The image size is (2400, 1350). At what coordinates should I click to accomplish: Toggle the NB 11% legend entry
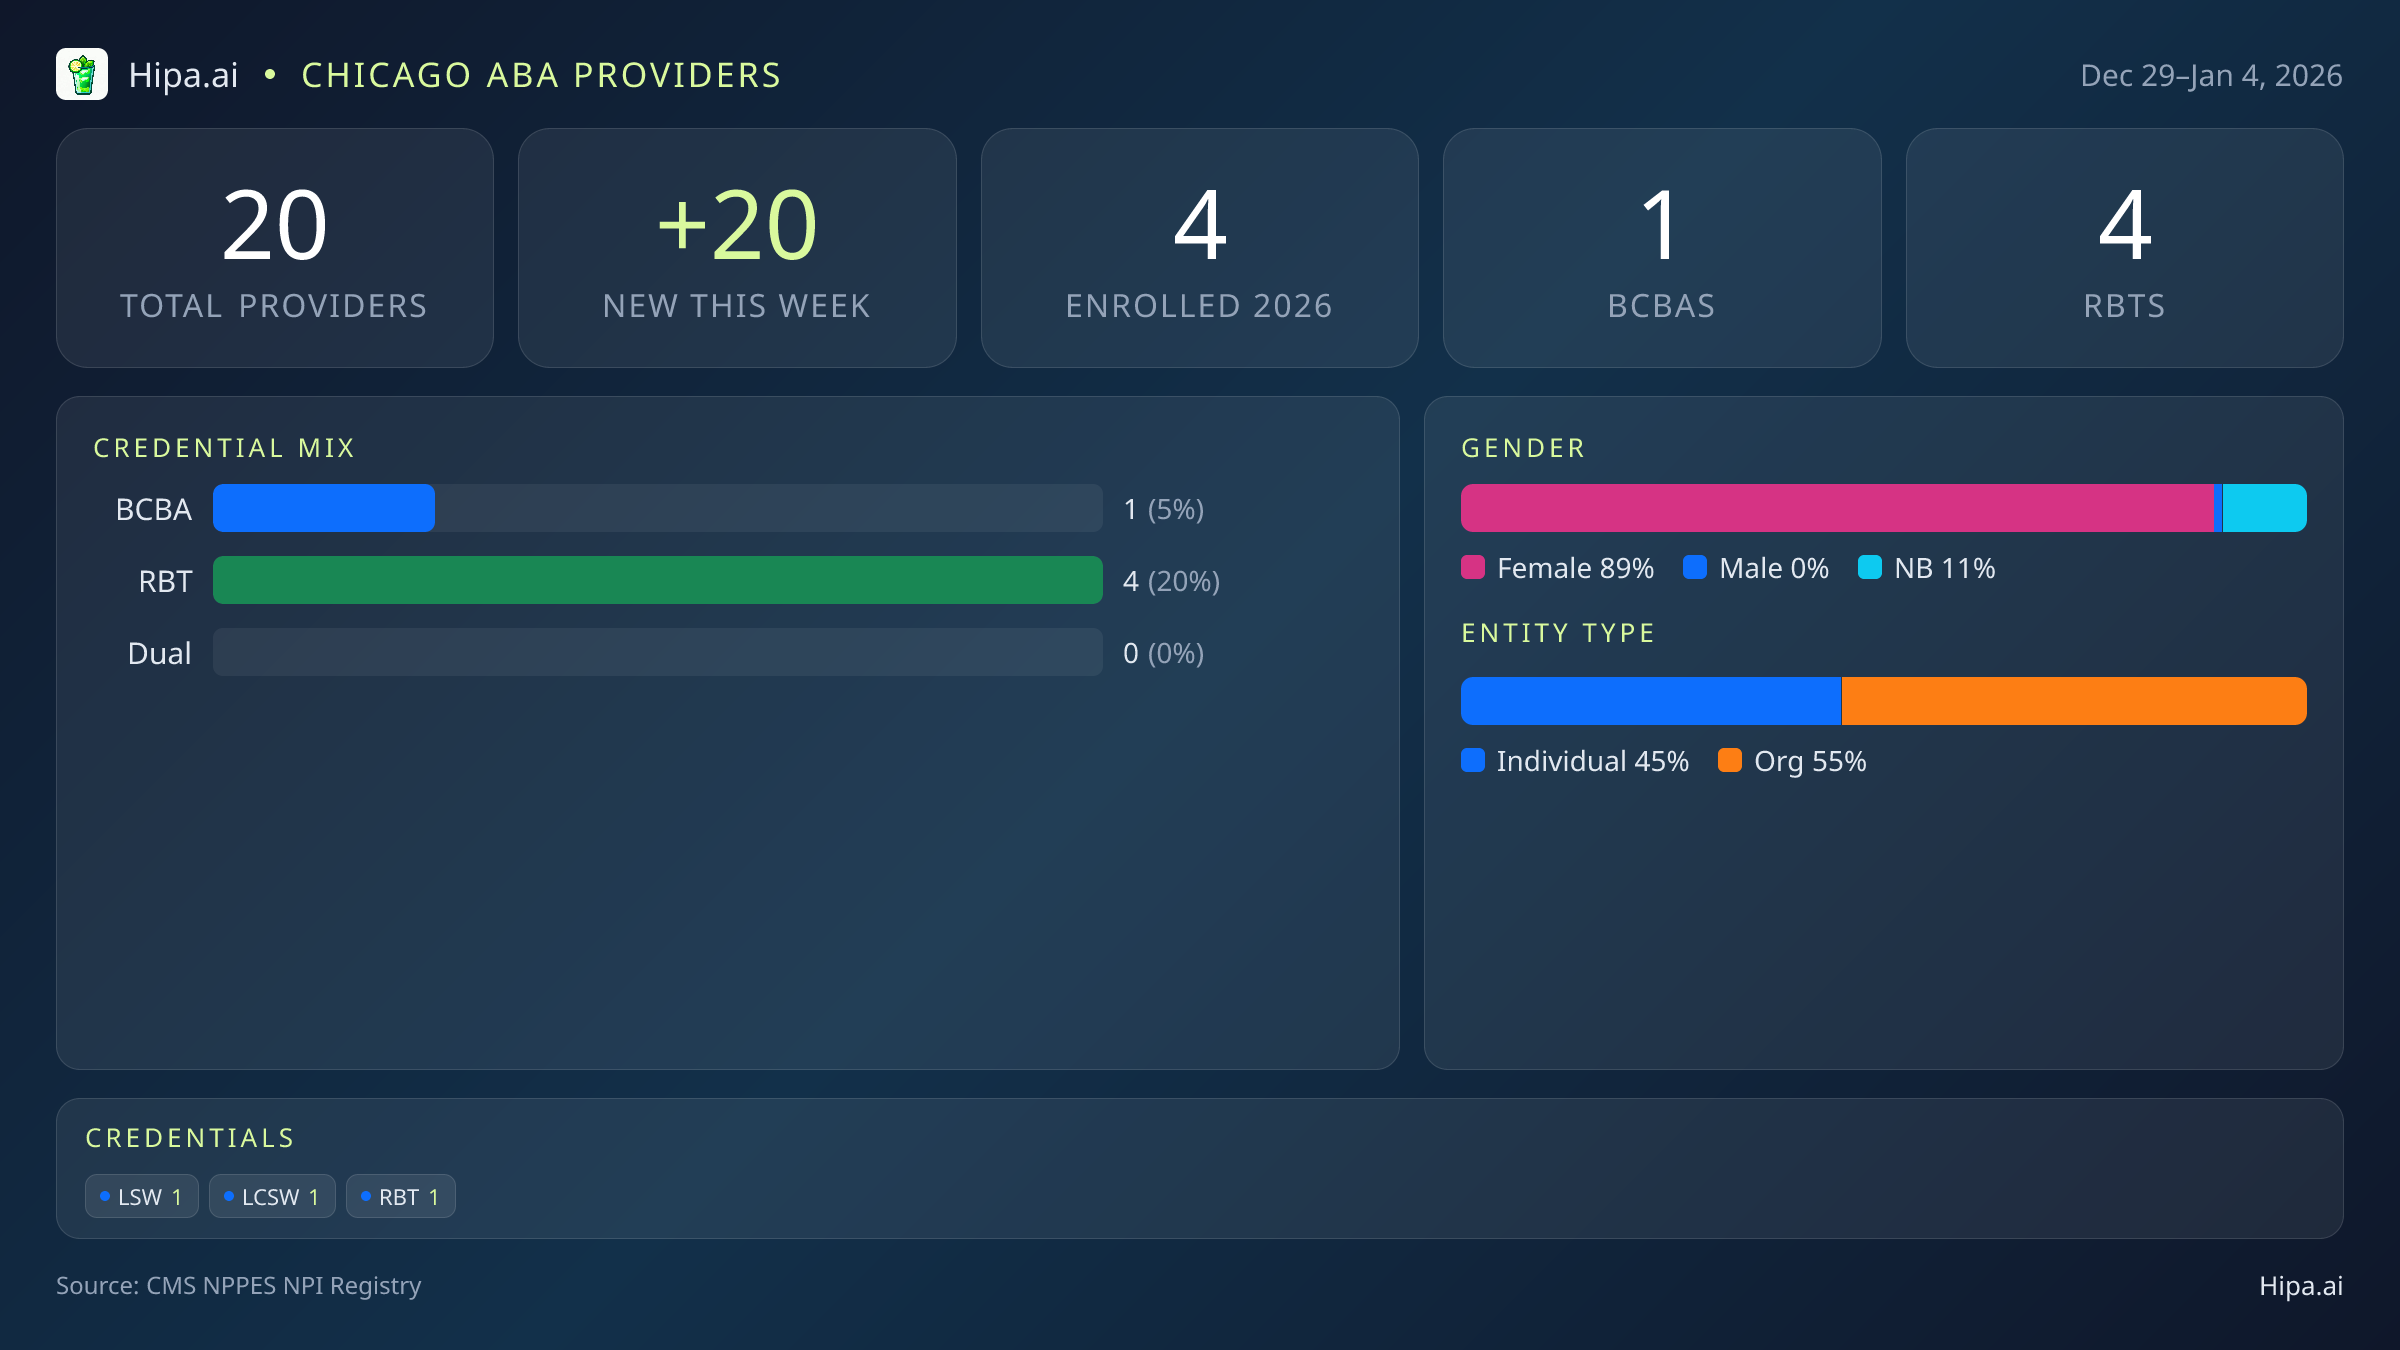pyautogui.click(x=1926, y=568)
